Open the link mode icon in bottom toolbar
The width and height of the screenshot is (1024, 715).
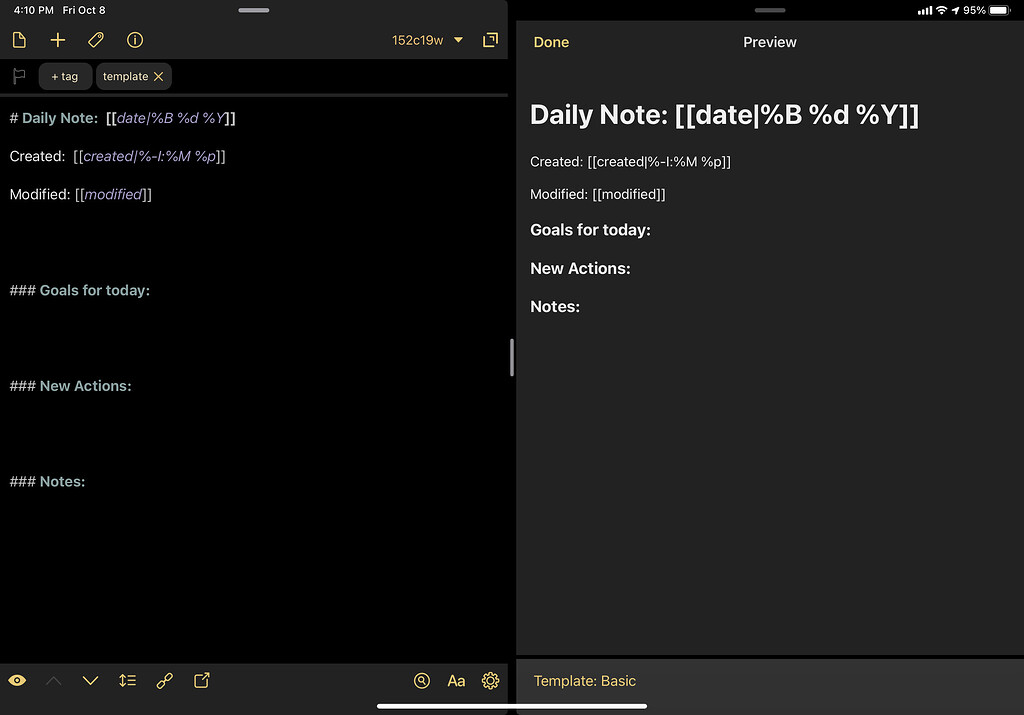[x=165, y=681]
